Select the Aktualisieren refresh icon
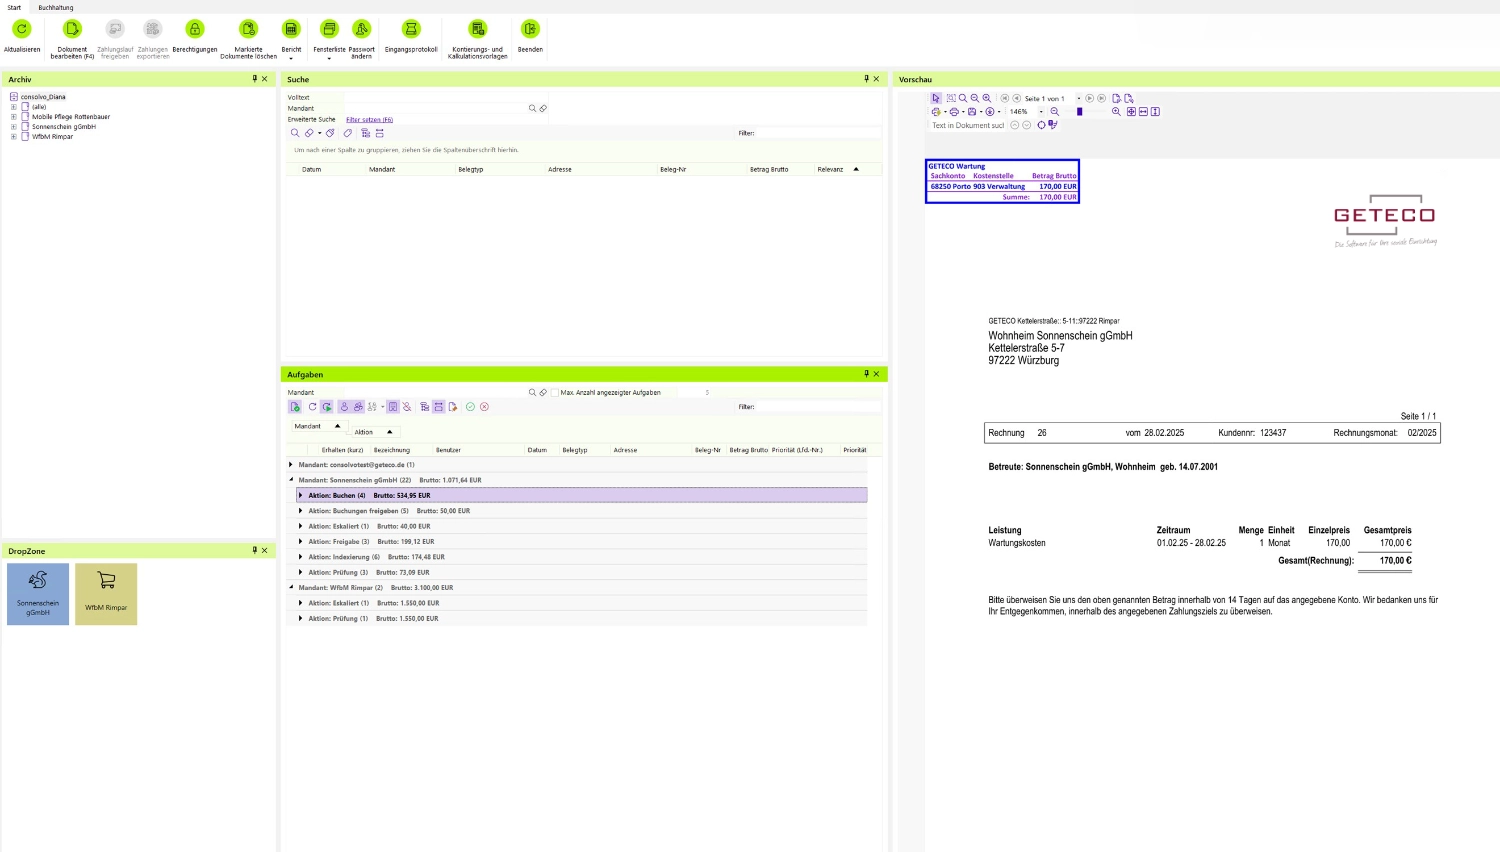Viewport: 1500px width, 852px height. pyautogui.click(x=21, y=31)
